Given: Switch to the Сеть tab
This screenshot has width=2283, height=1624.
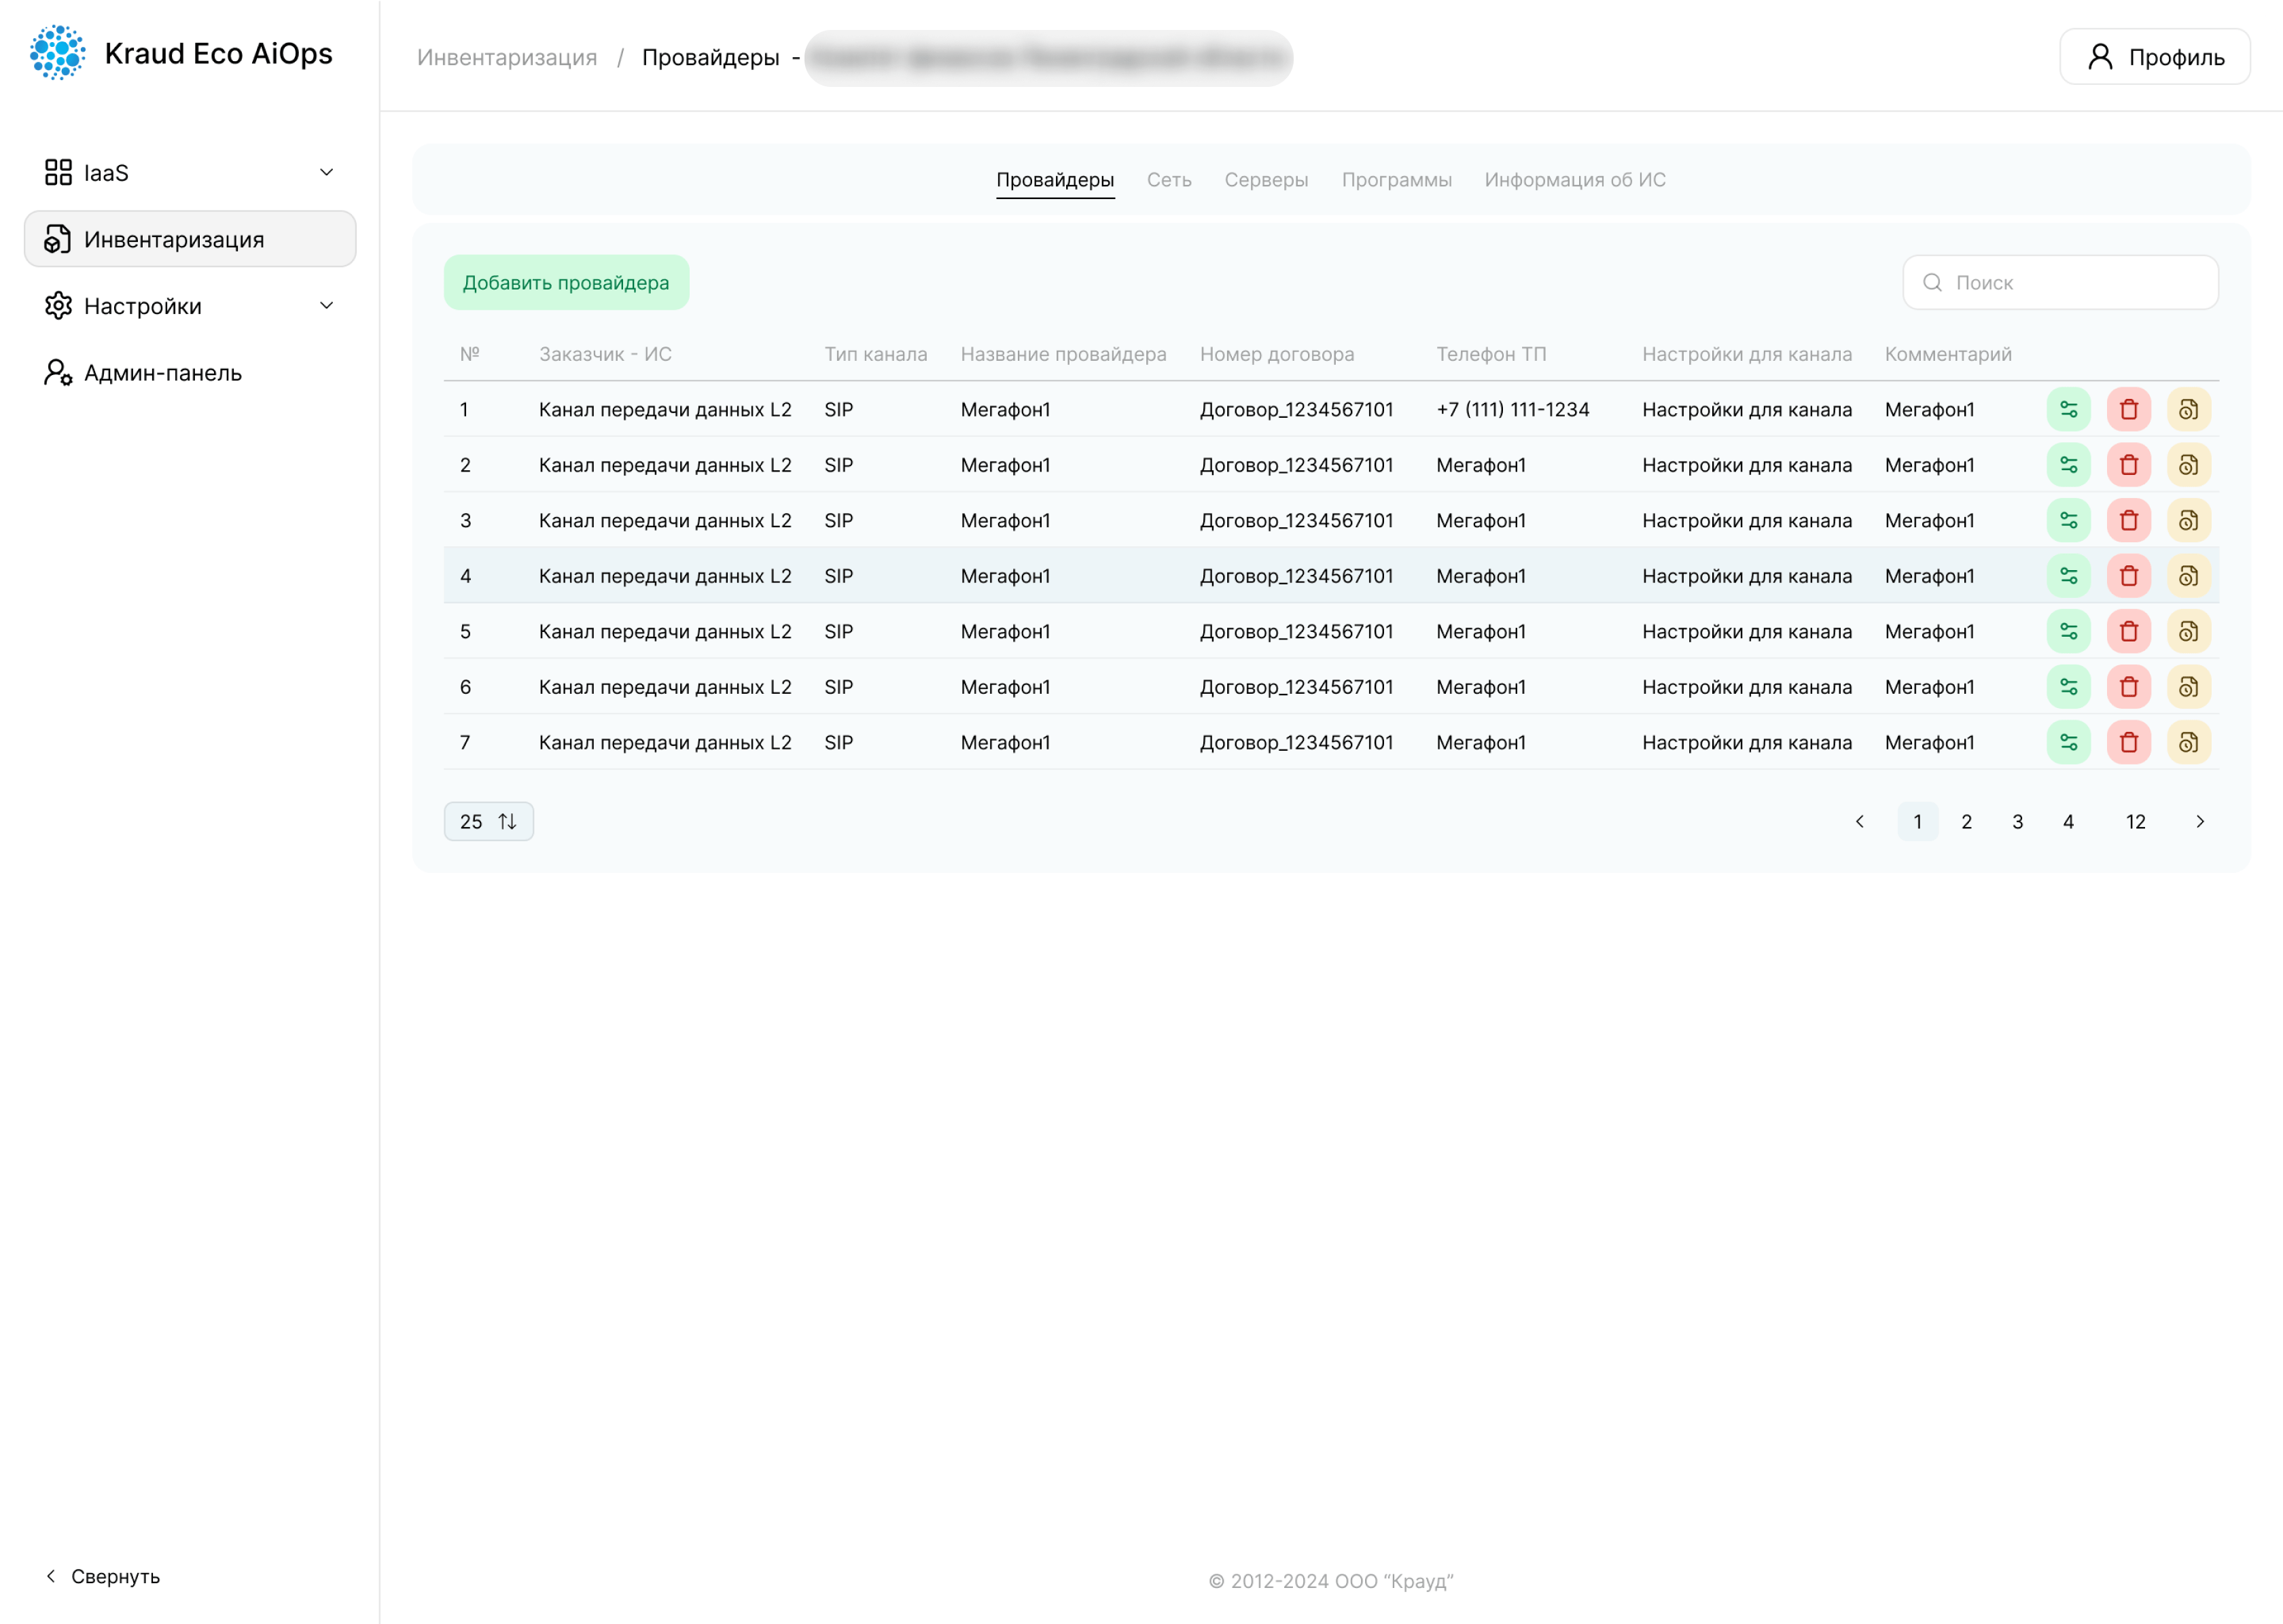Looking at the screenshot, I should click(1168, 180).
